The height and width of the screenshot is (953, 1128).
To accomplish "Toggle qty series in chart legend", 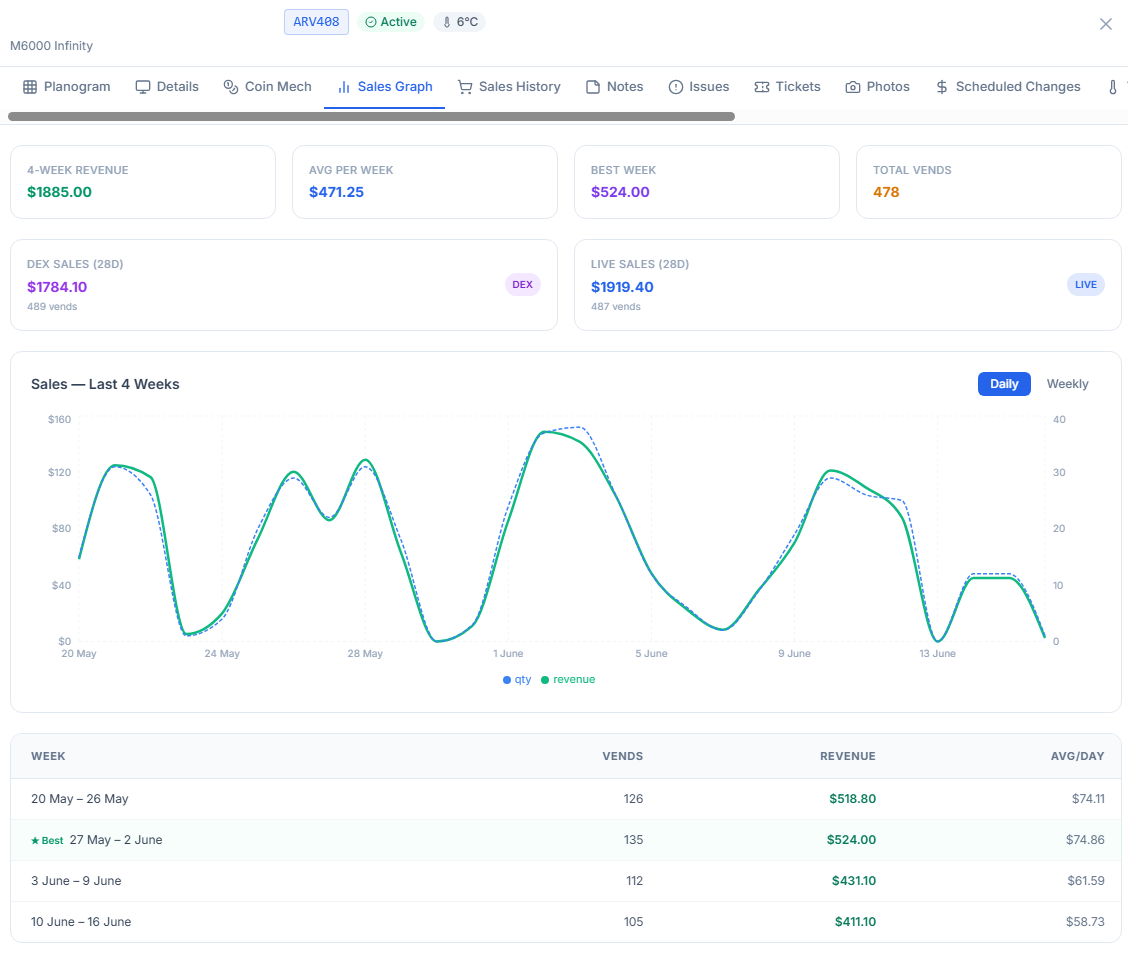I will click(x=517, y=680).
